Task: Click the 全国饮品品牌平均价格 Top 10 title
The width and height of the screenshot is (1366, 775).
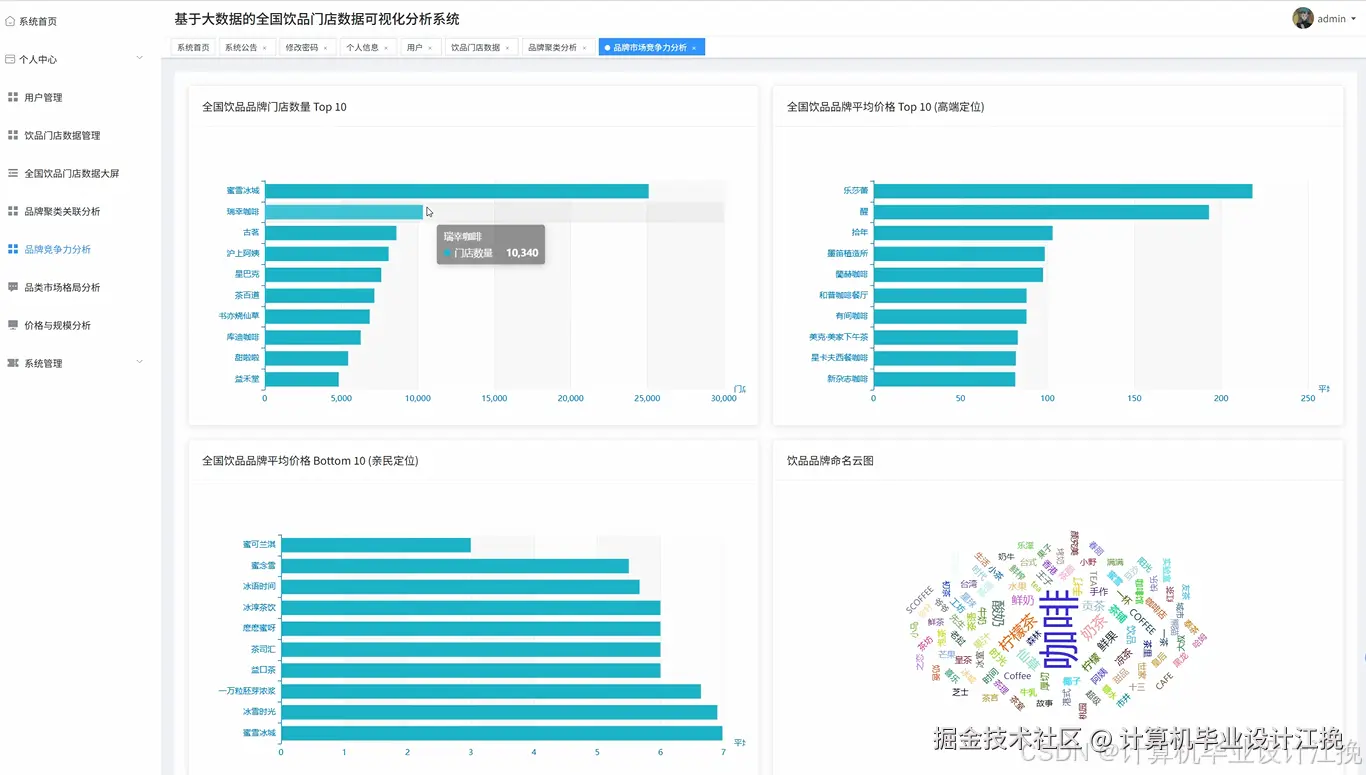Action: tap(886, 107)
